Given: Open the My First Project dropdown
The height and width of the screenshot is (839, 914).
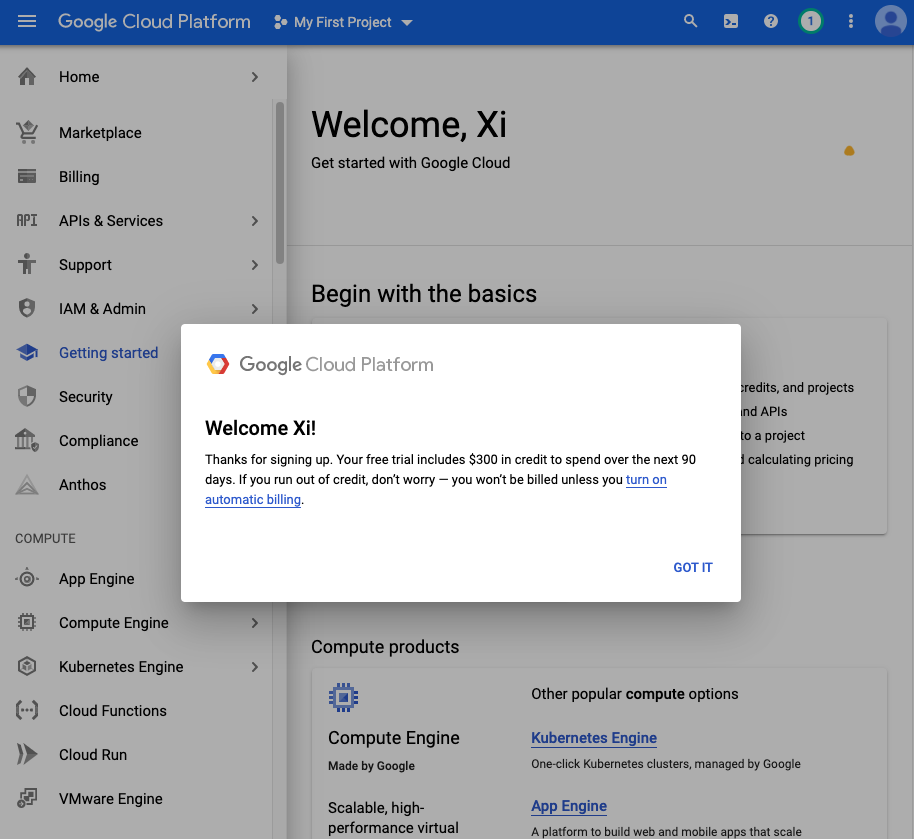Looking at the screenshot, I should [343, 22].
